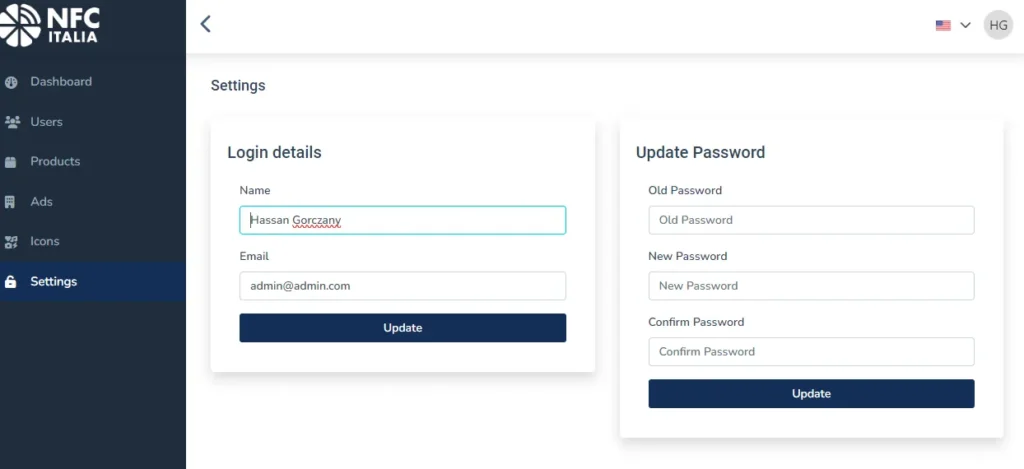Screen dimensions: 1024x469
Task: Click the Settings lock icon
Action: click(11, 282)
